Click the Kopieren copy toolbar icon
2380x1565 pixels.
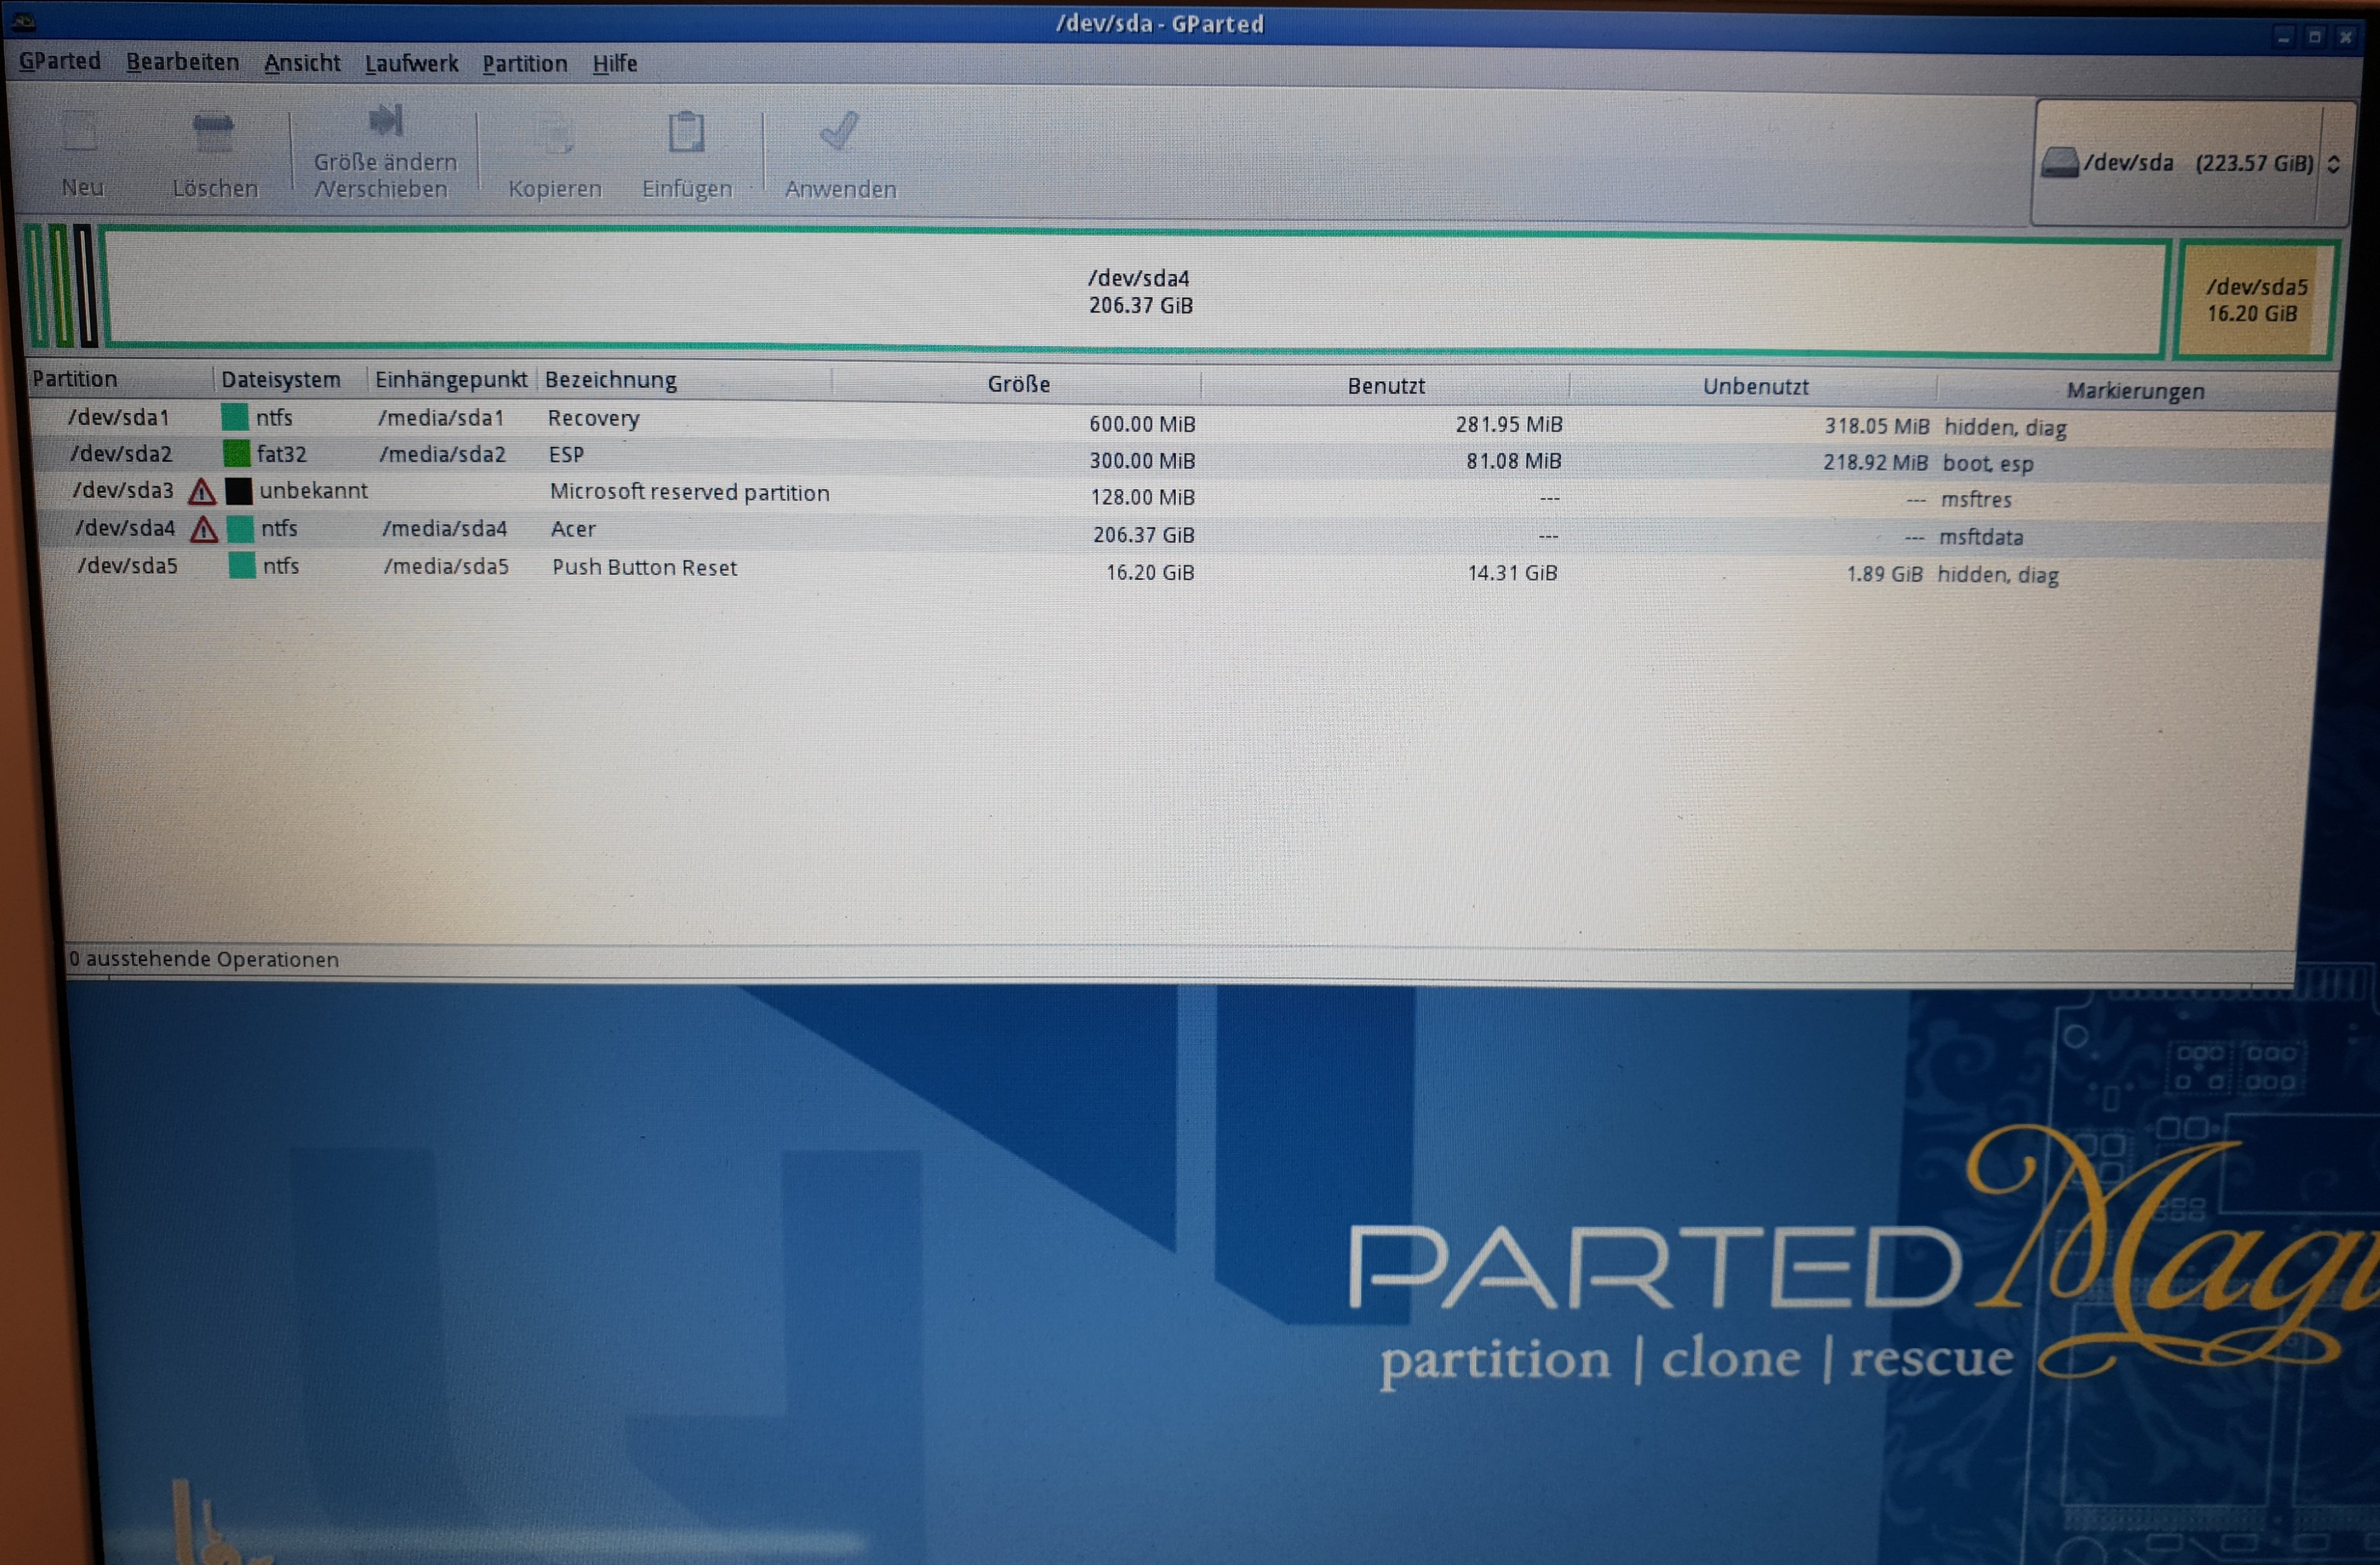(555, 135)
